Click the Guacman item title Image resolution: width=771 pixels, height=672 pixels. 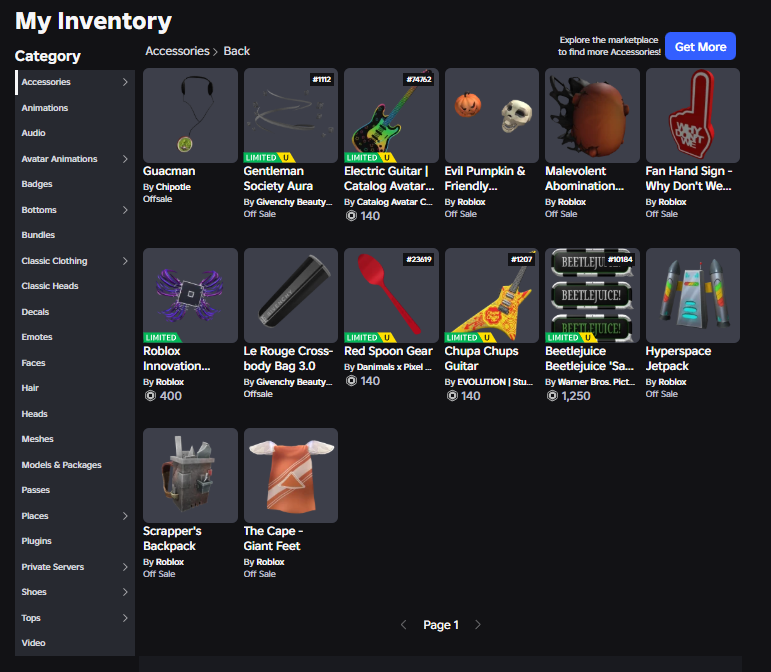coord(169,171)
